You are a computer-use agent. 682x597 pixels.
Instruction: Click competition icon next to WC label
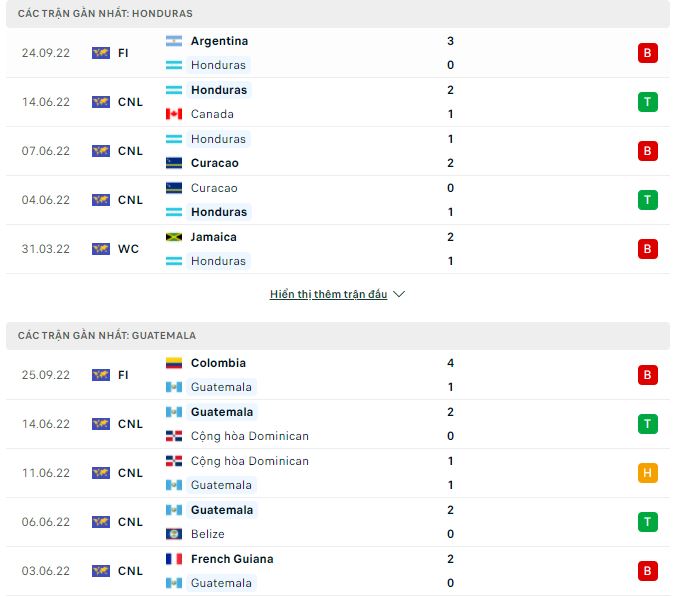(100, 249)
